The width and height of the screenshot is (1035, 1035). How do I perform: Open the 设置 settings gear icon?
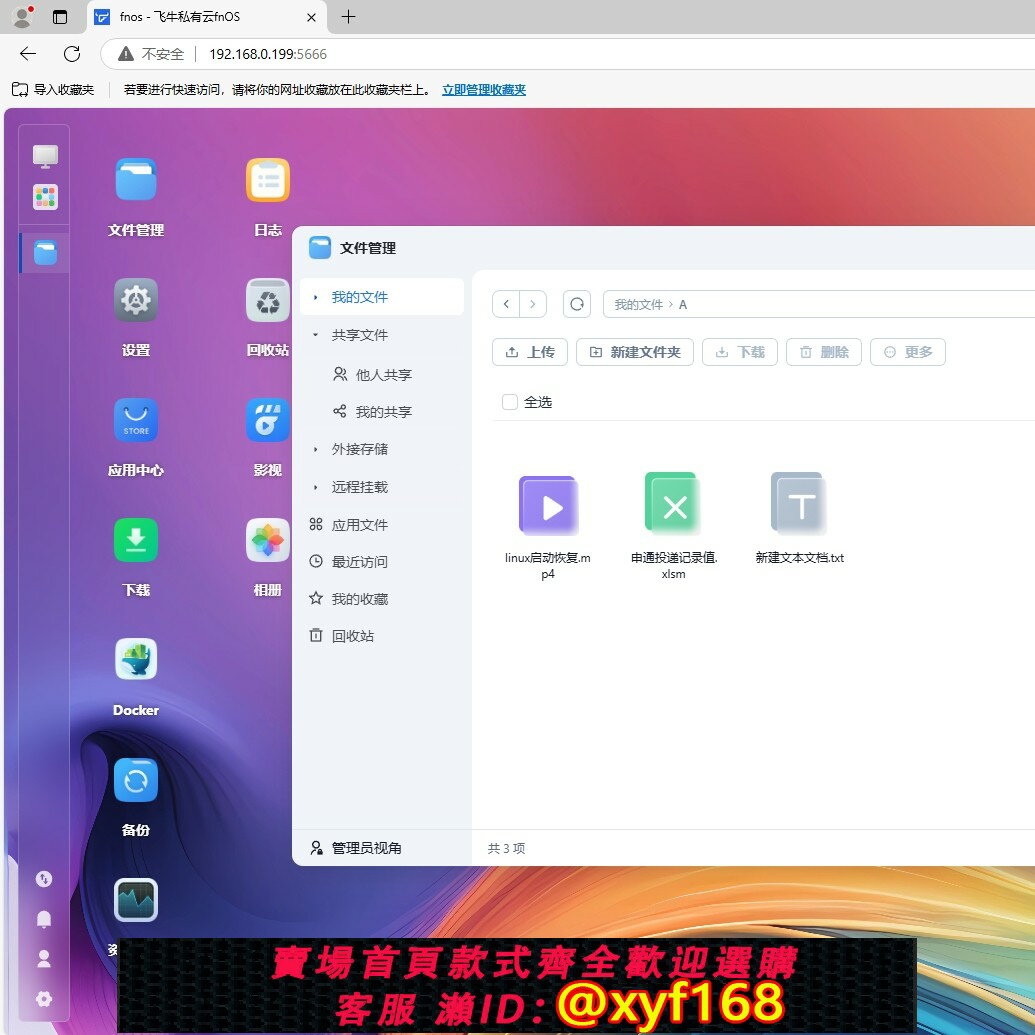(x=136, y=300)
